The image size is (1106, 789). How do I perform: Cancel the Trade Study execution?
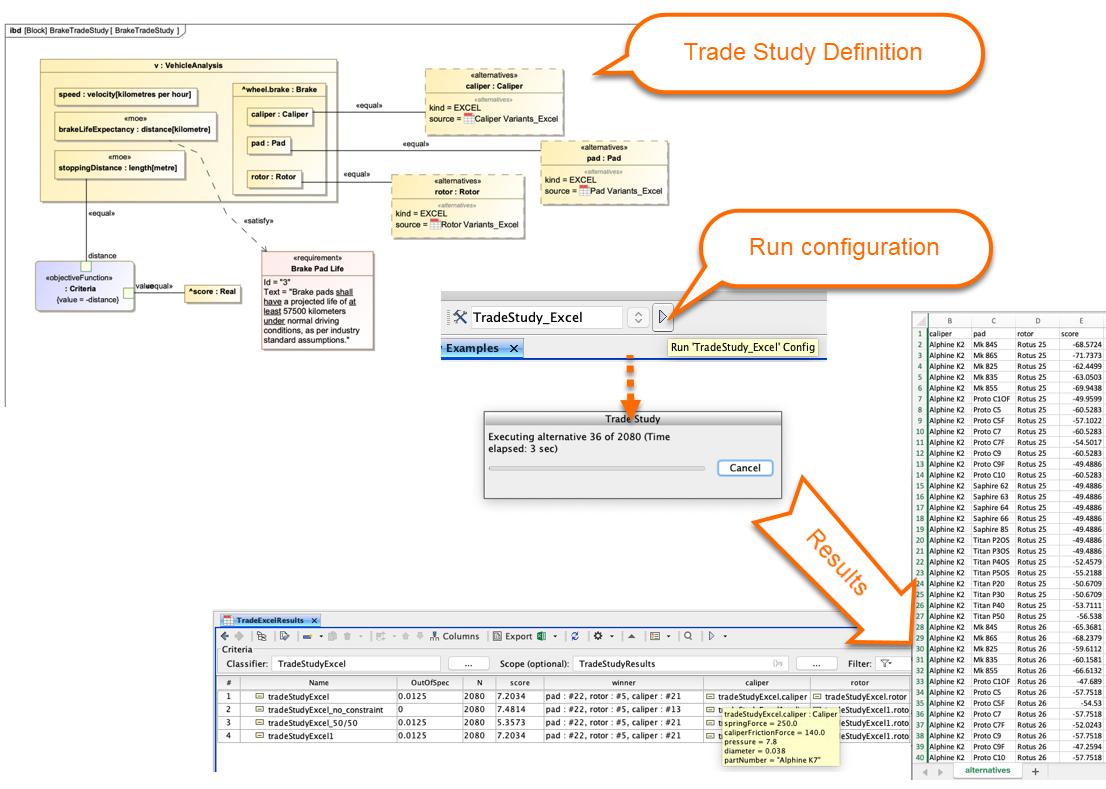pyautogui.click(x=744, y=468)
